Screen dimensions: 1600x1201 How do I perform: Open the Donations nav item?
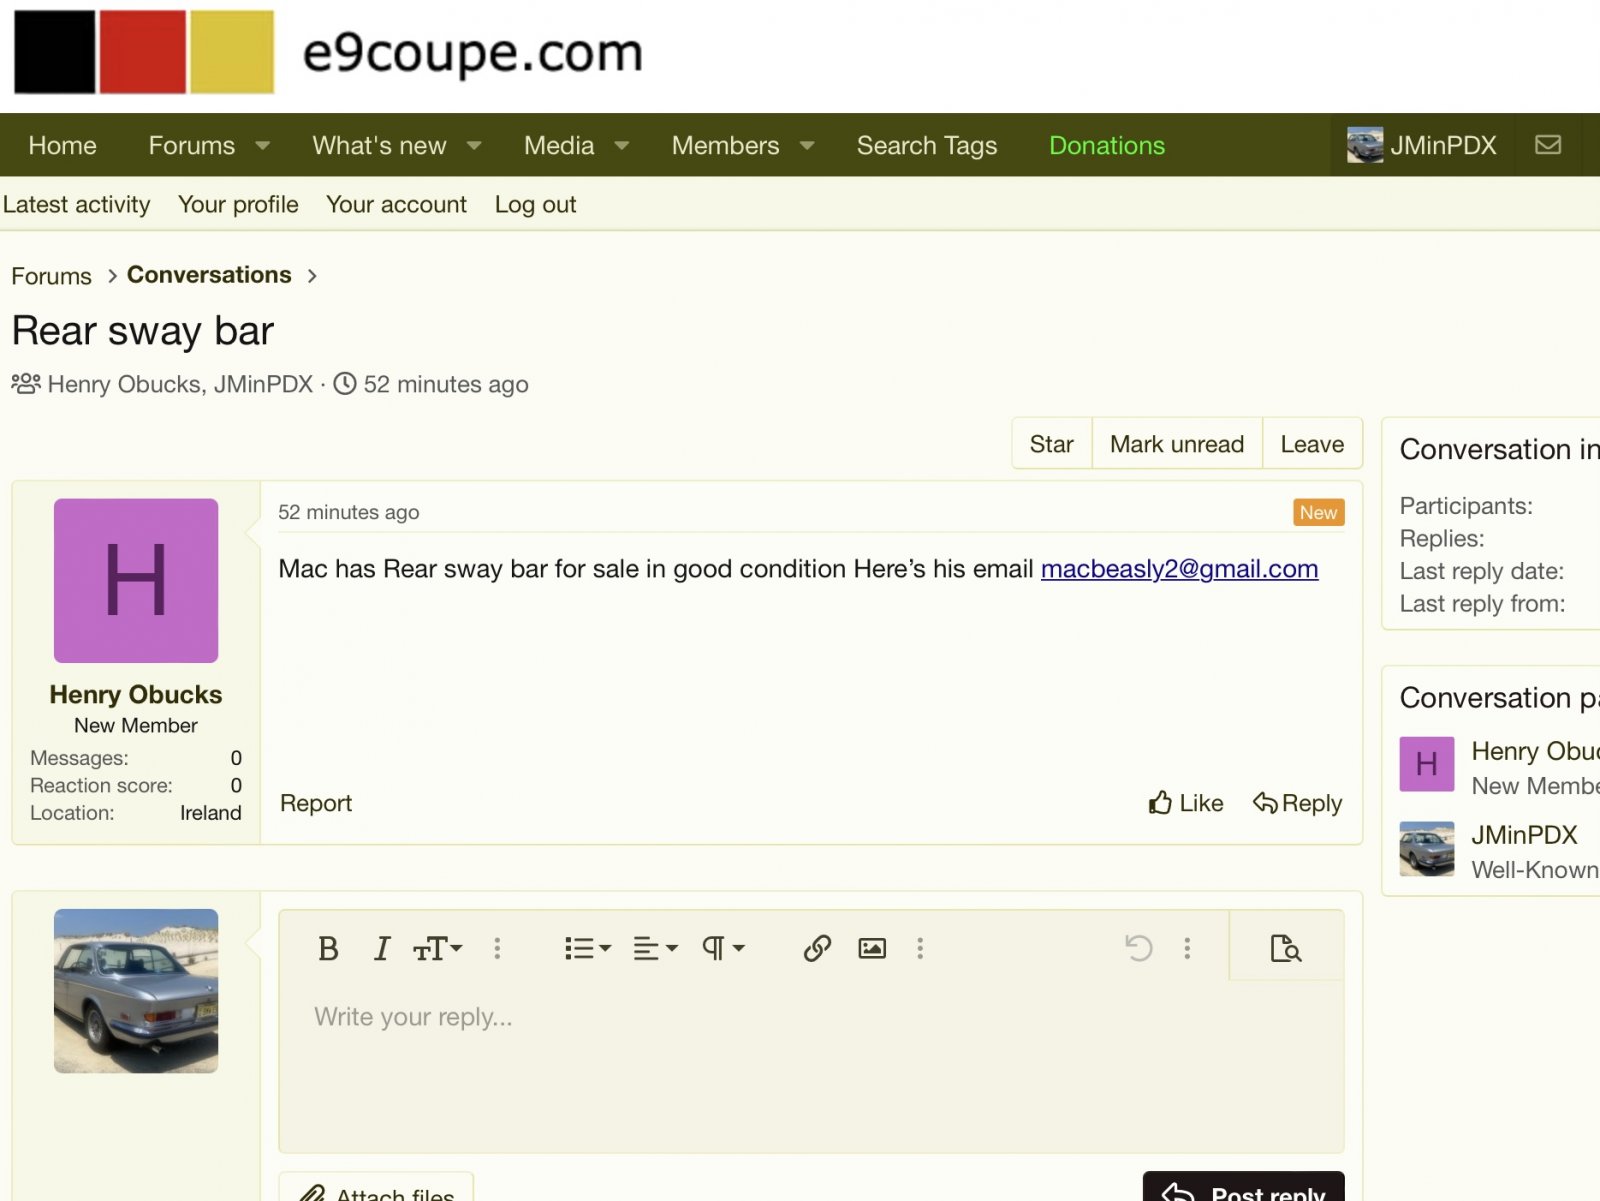(1106, 145)
